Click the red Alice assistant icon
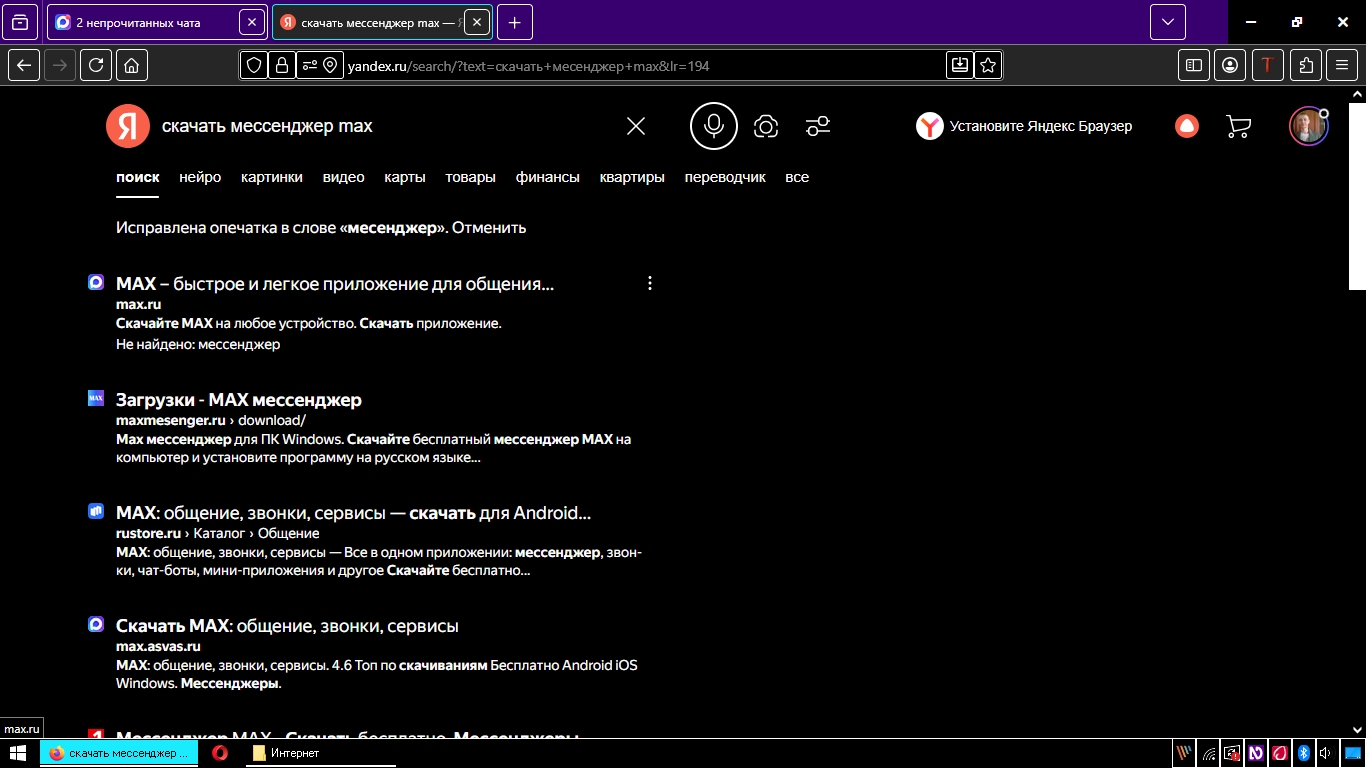This screenshot has height=768, width=1366. 1187,126
